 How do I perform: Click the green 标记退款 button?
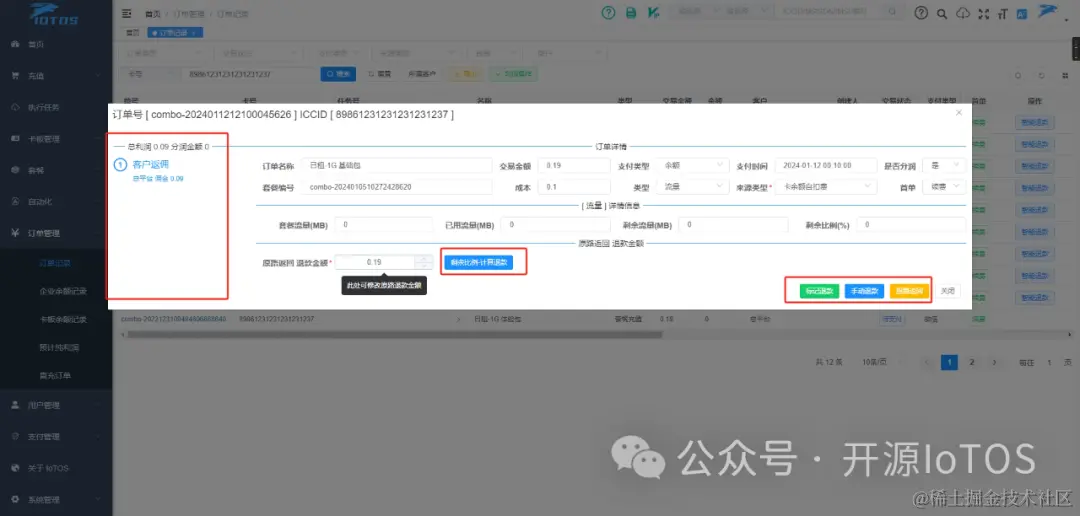point(820,291)
